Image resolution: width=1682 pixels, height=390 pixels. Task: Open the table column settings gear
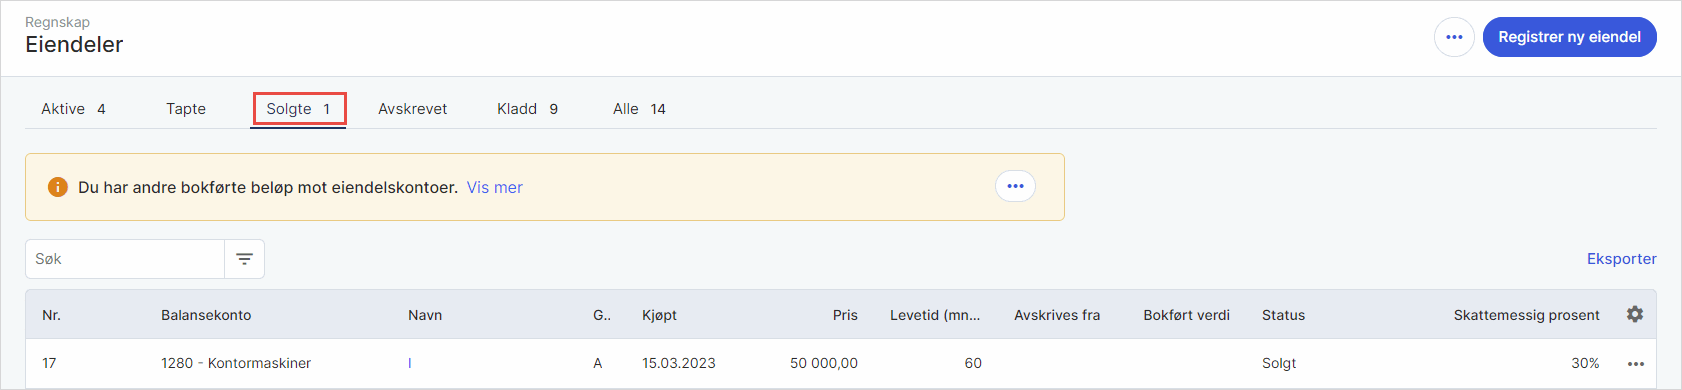[1635, 314]
